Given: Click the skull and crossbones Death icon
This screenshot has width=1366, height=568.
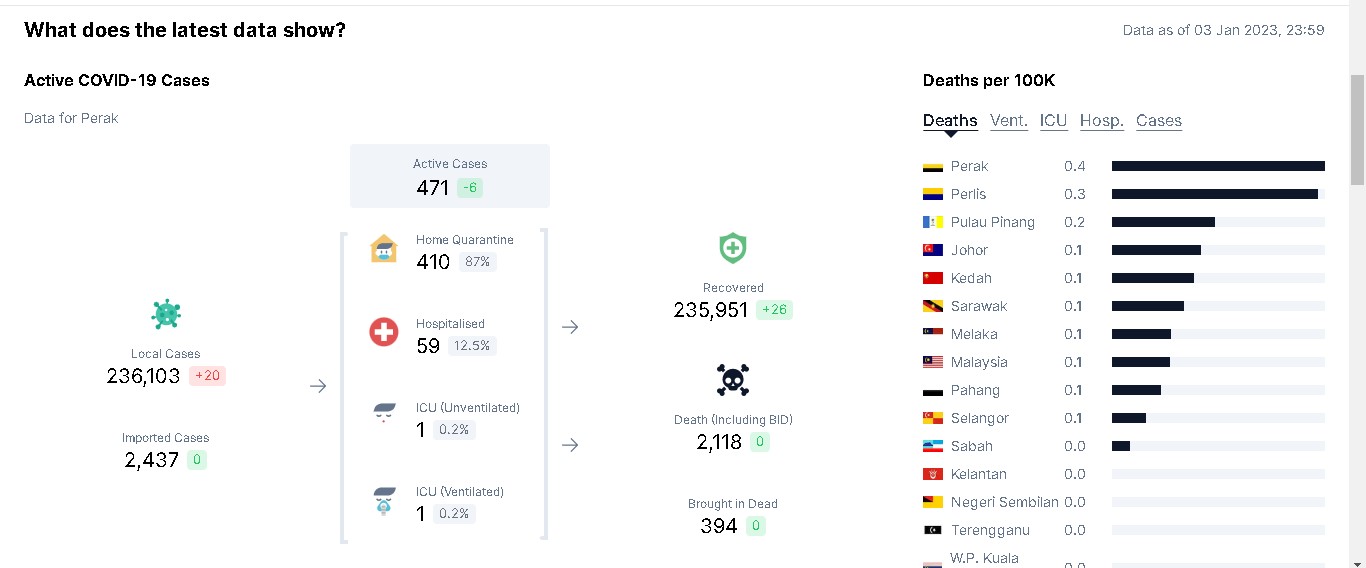Looking at the screenshot, I should [733, 380].
